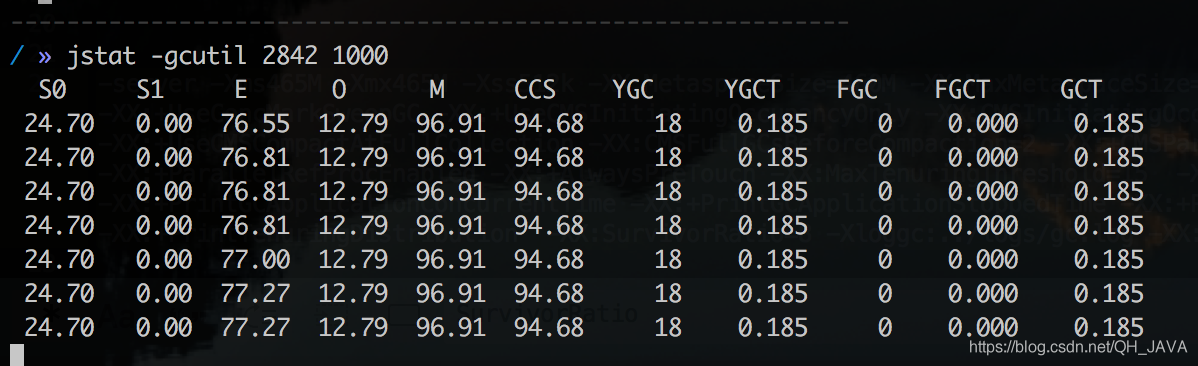Screen dimensions: 1198x366
Task: Click the GCT column header
Action: (1080, 90)
